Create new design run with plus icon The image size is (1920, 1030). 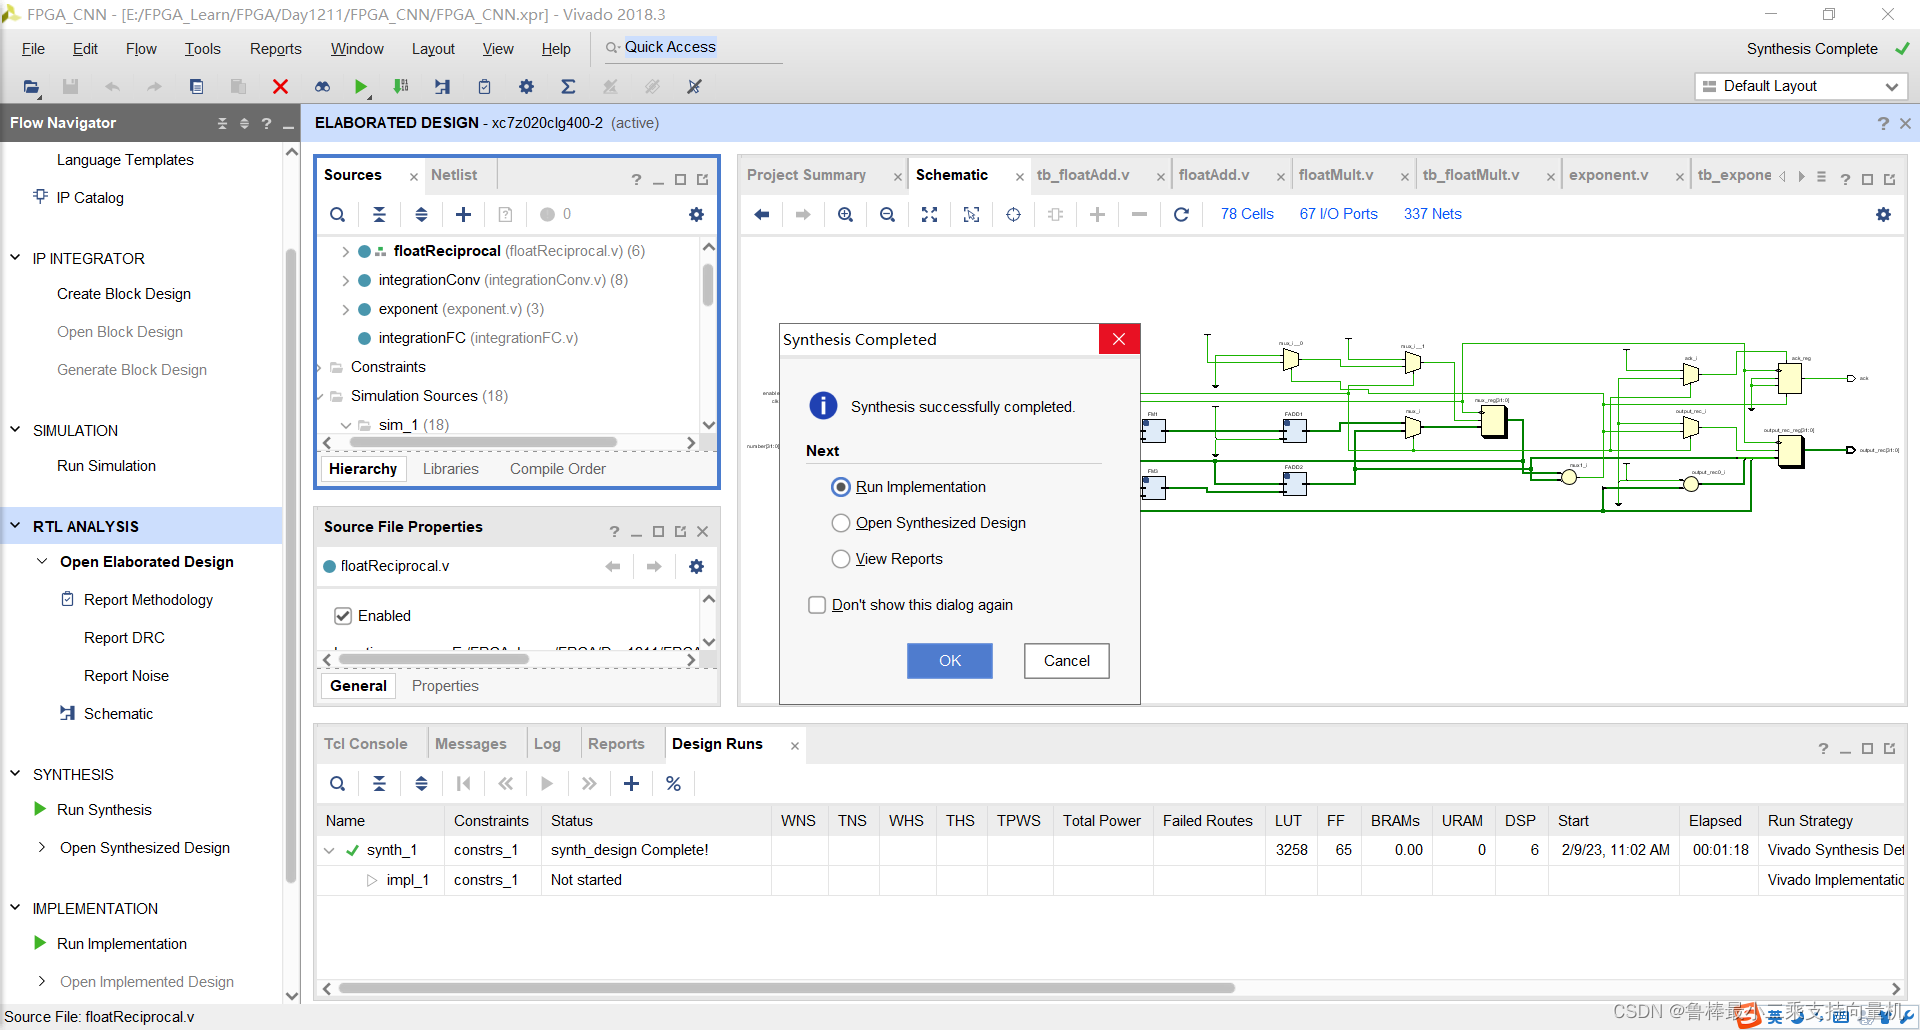click(631, 783)
